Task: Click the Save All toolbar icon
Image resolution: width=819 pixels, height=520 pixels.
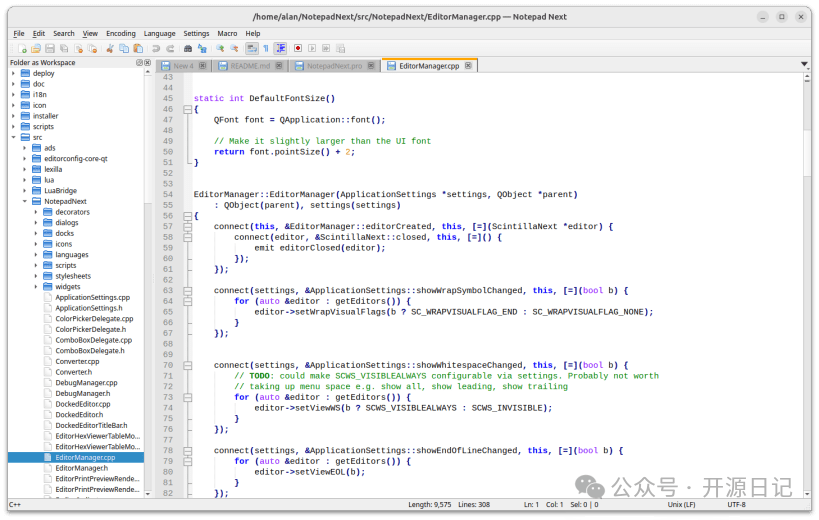Action: point(64,49)
